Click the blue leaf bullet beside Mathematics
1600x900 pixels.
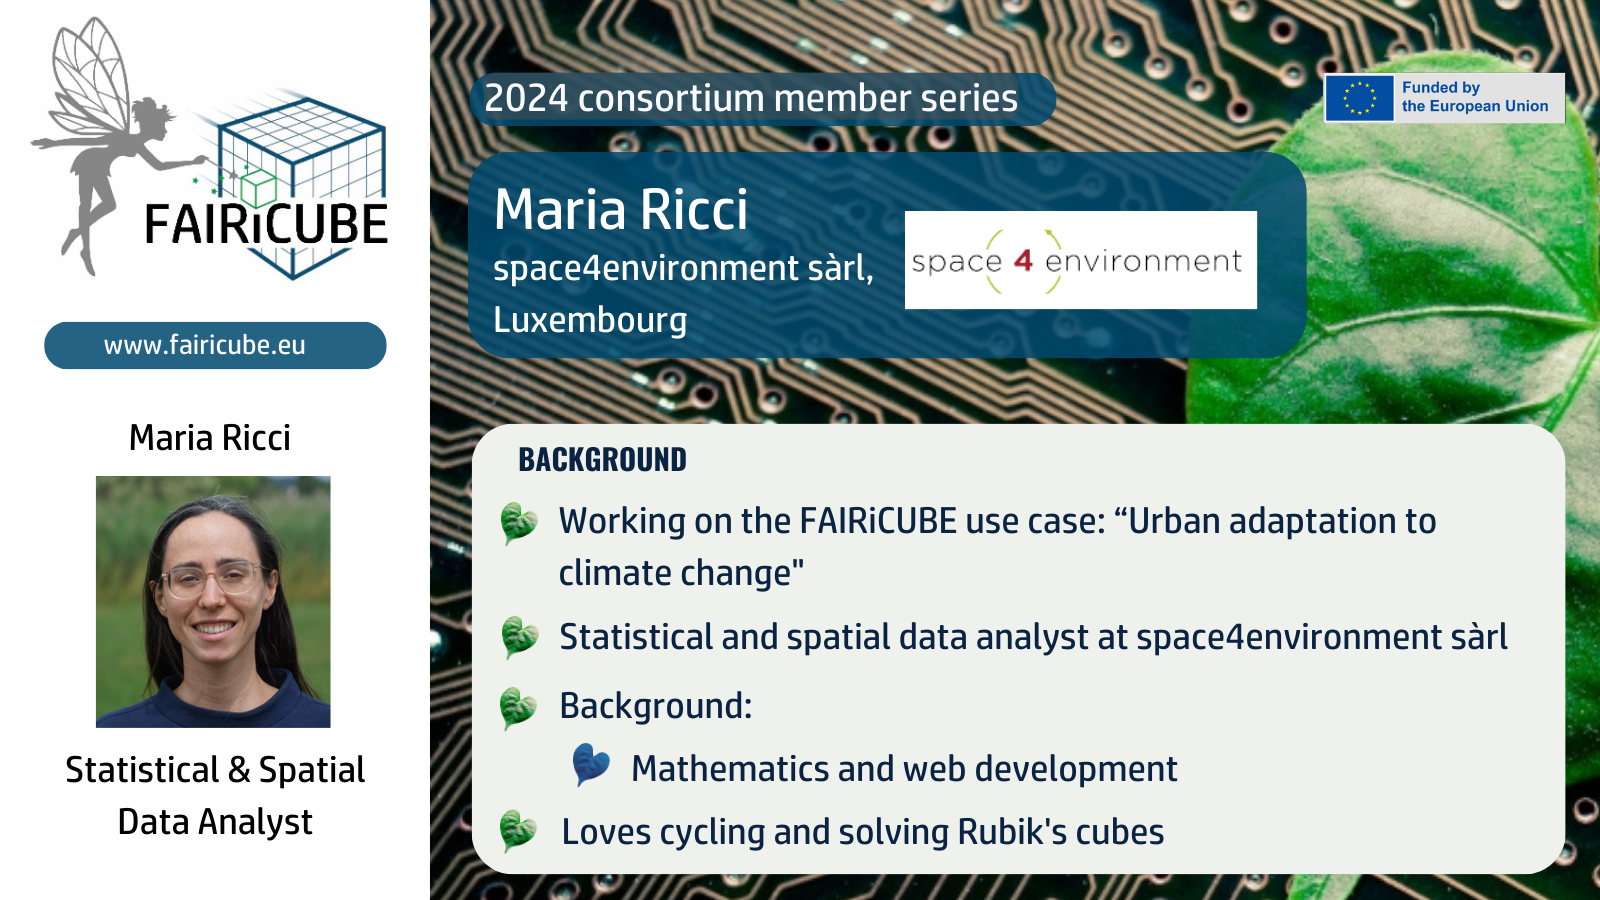pyautogui.click(x=591, y=765)
